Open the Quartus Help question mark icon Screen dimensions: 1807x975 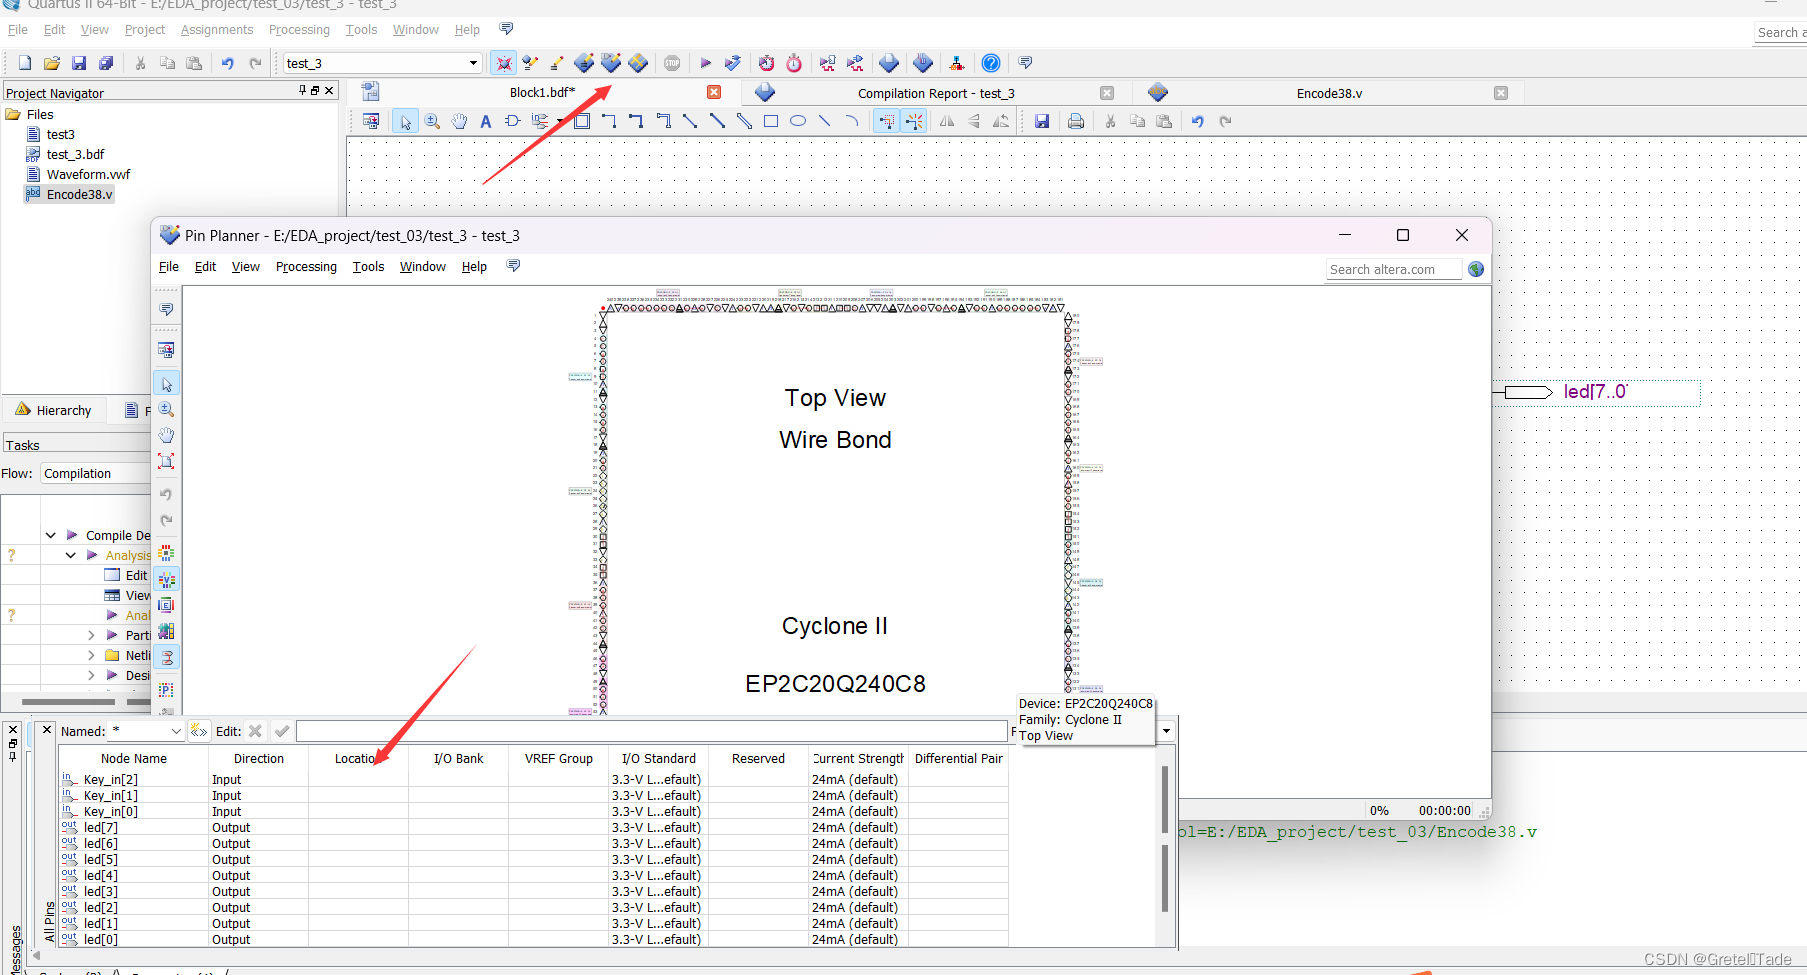(x=991, y=63)
